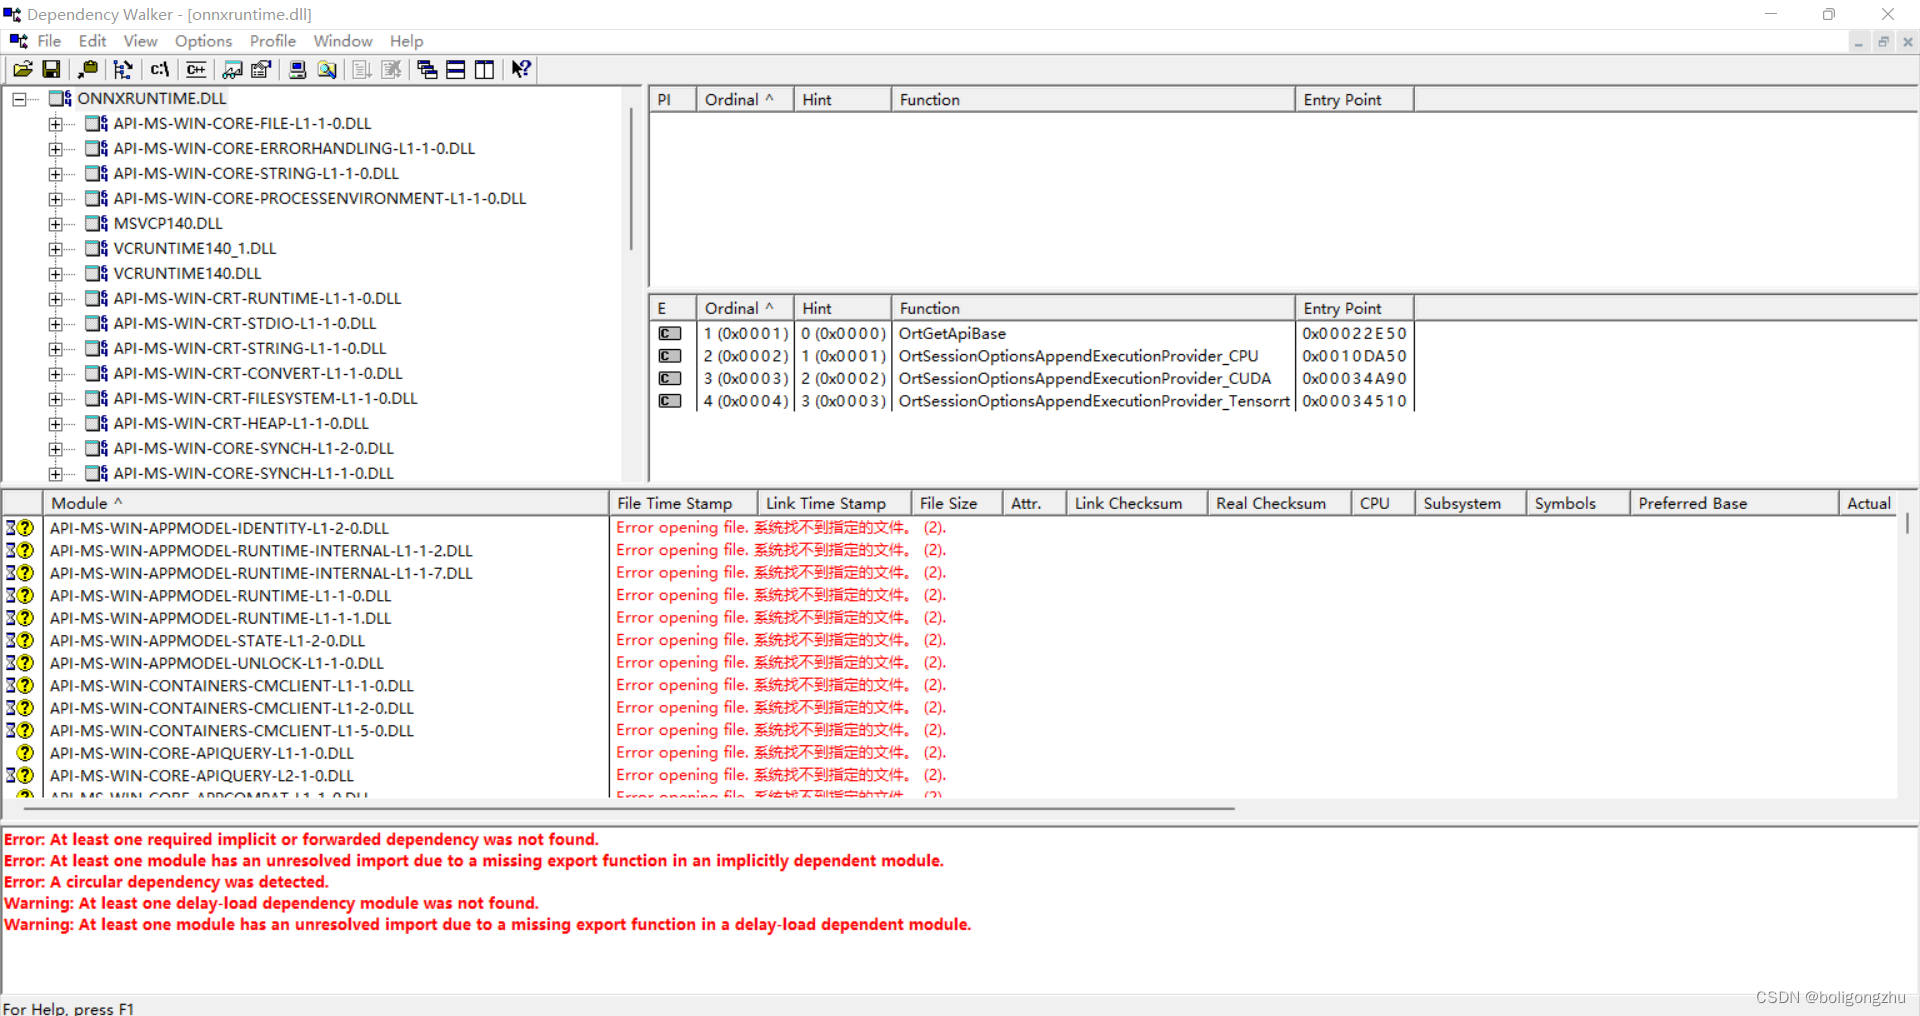Open the Profile menu
The image size is (1920, 1016).
click(x=272, y=41)
